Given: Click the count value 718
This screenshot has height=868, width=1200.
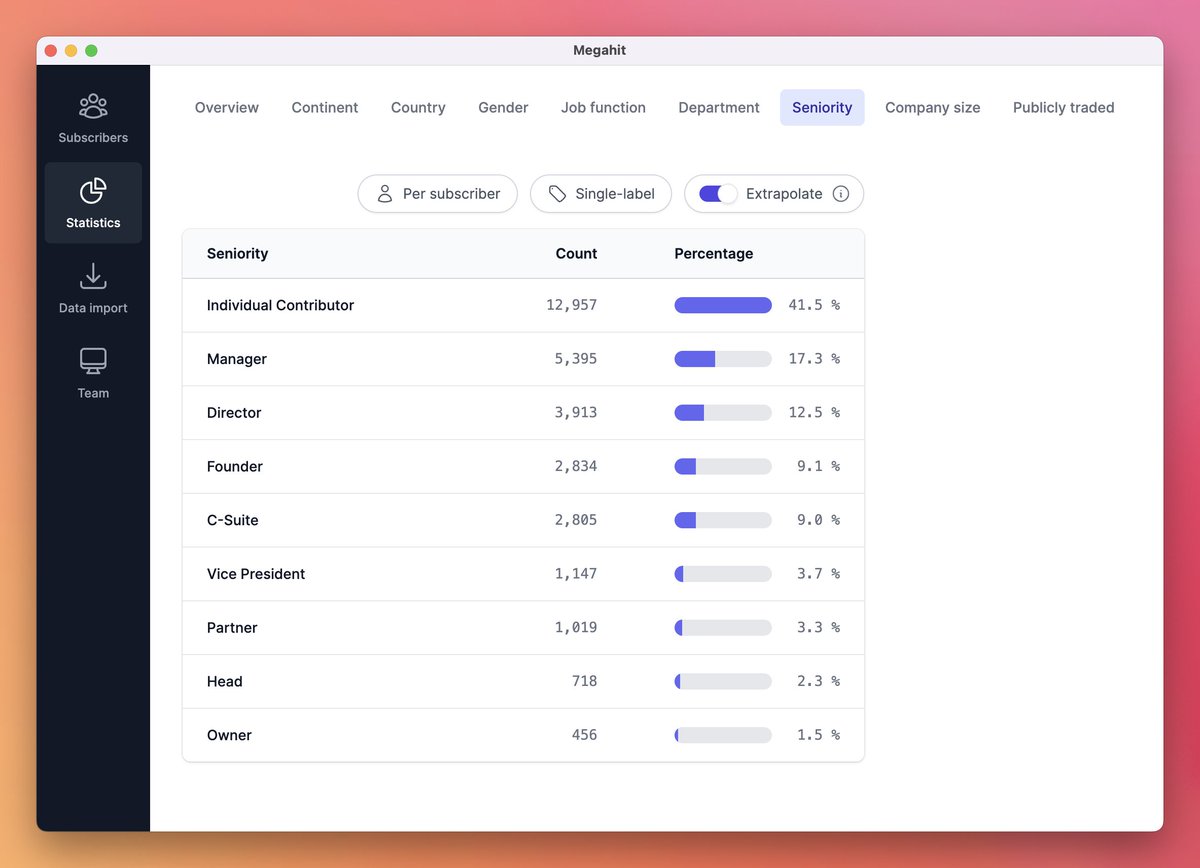Looking at the screenshot, I should coord(585,682).
